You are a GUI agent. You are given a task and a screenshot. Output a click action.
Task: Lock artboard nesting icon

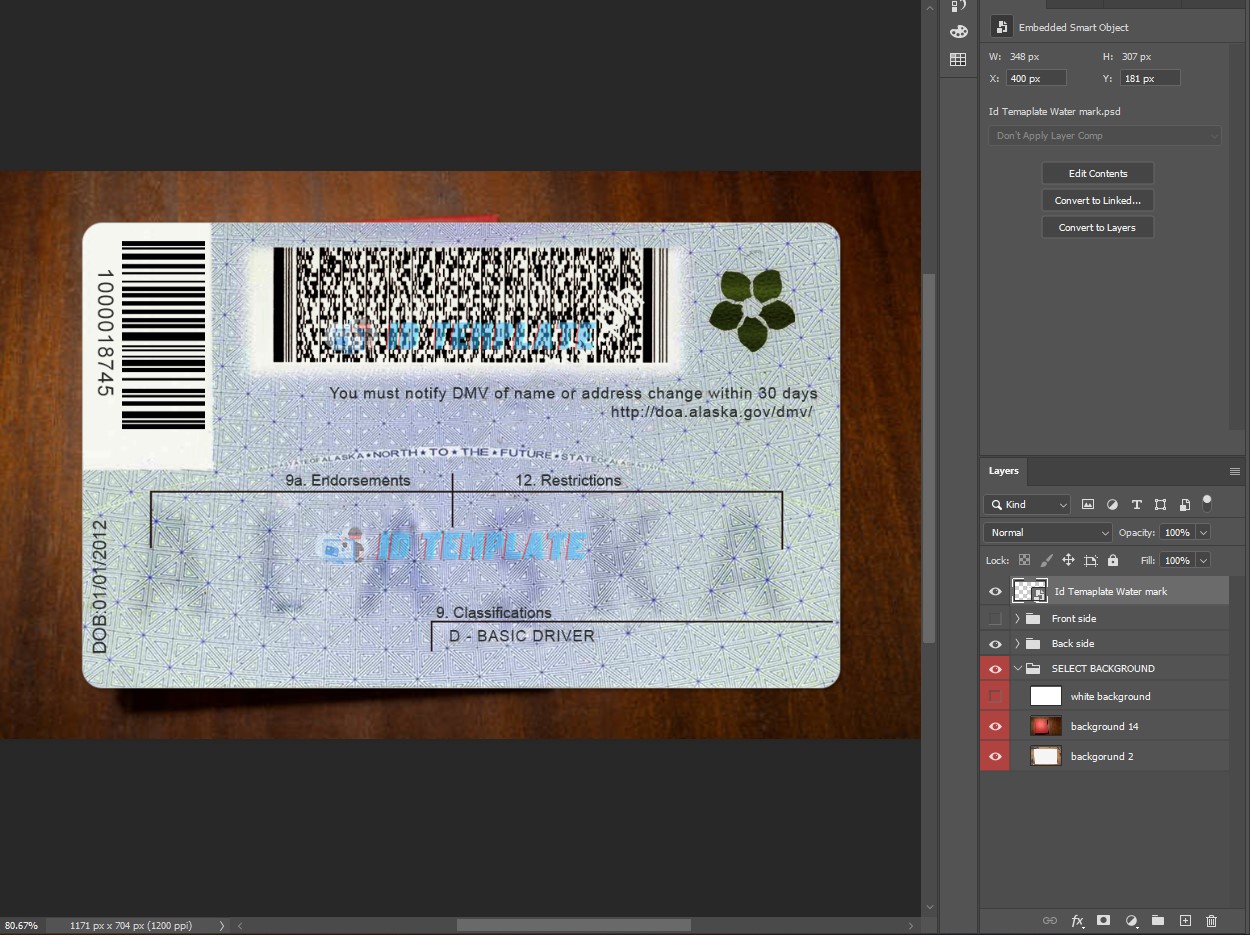[1090, 561]
